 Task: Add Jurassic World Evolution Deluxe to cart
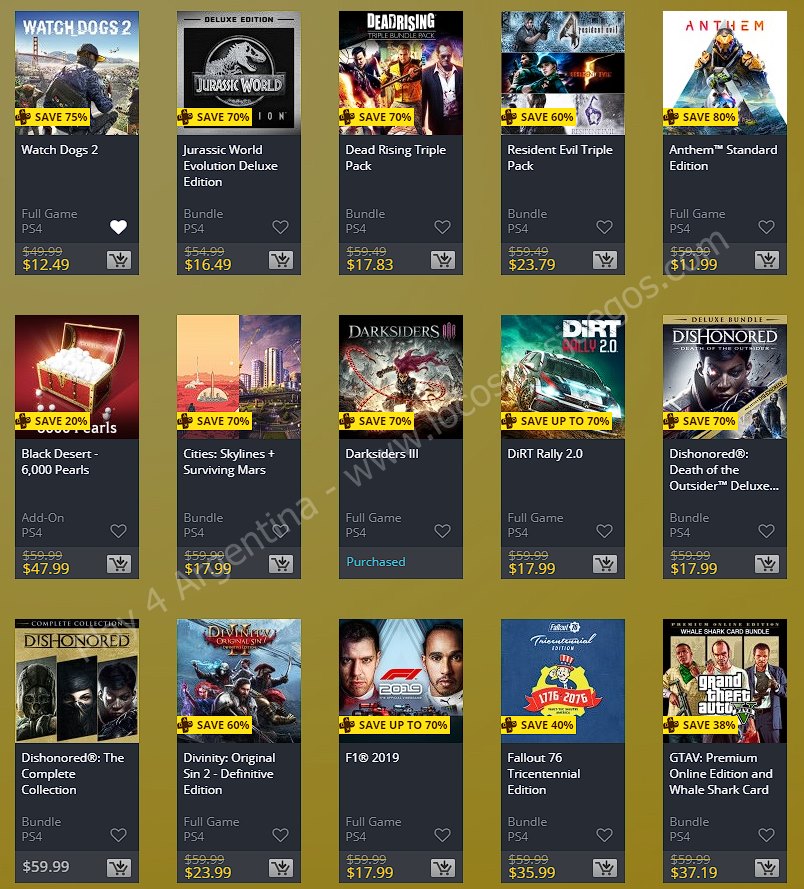[x=281, y=260]
